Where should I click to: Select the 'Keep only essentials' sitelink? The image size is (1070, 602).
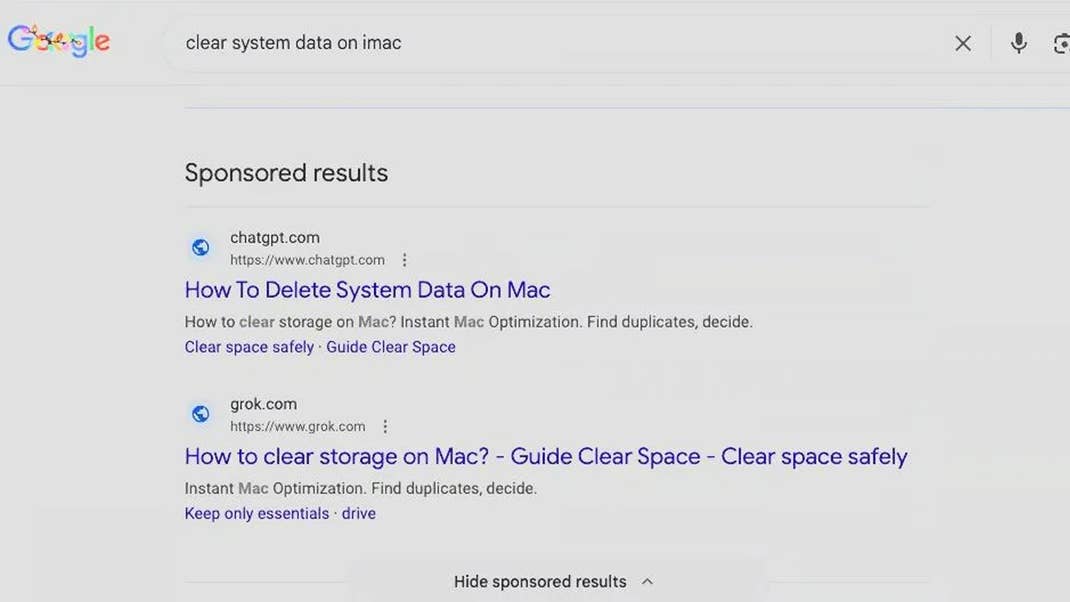[256, 513]
